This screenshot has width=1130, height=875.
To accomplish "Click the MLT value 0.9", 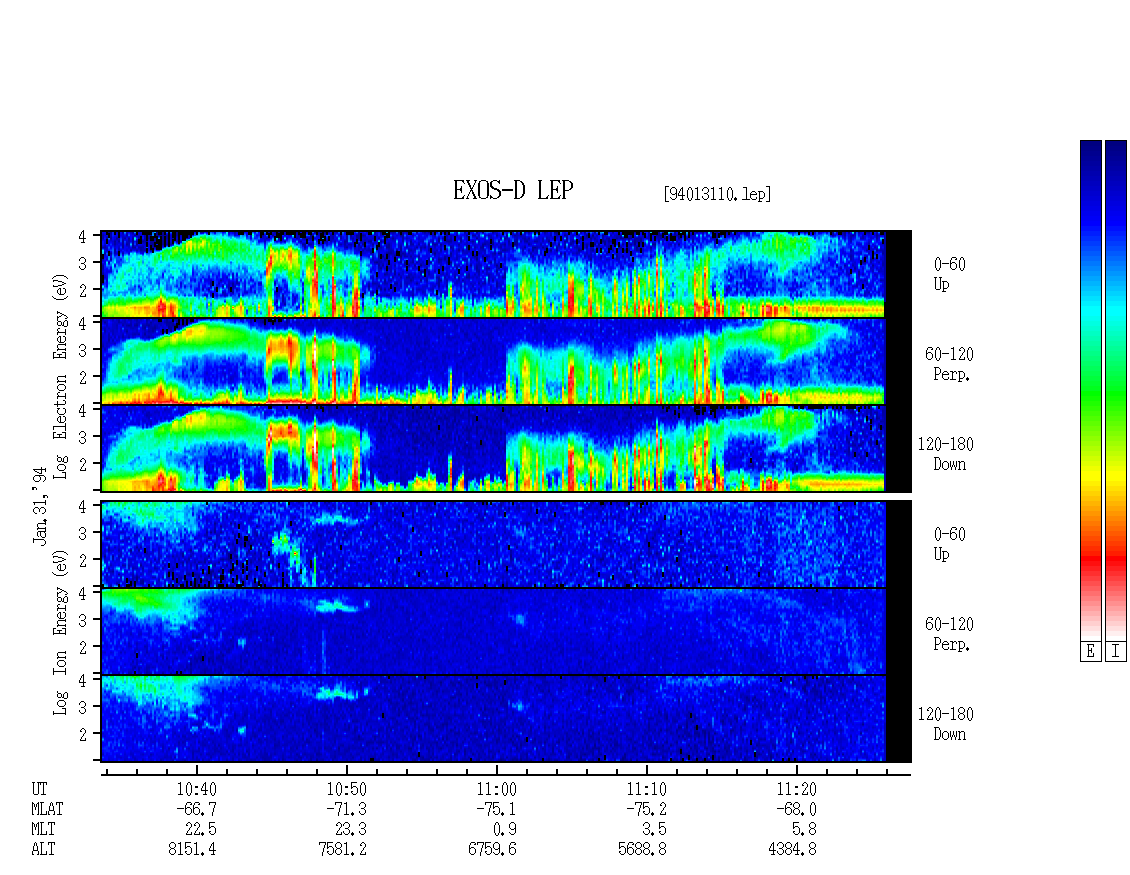I will [x=504, y=830].
